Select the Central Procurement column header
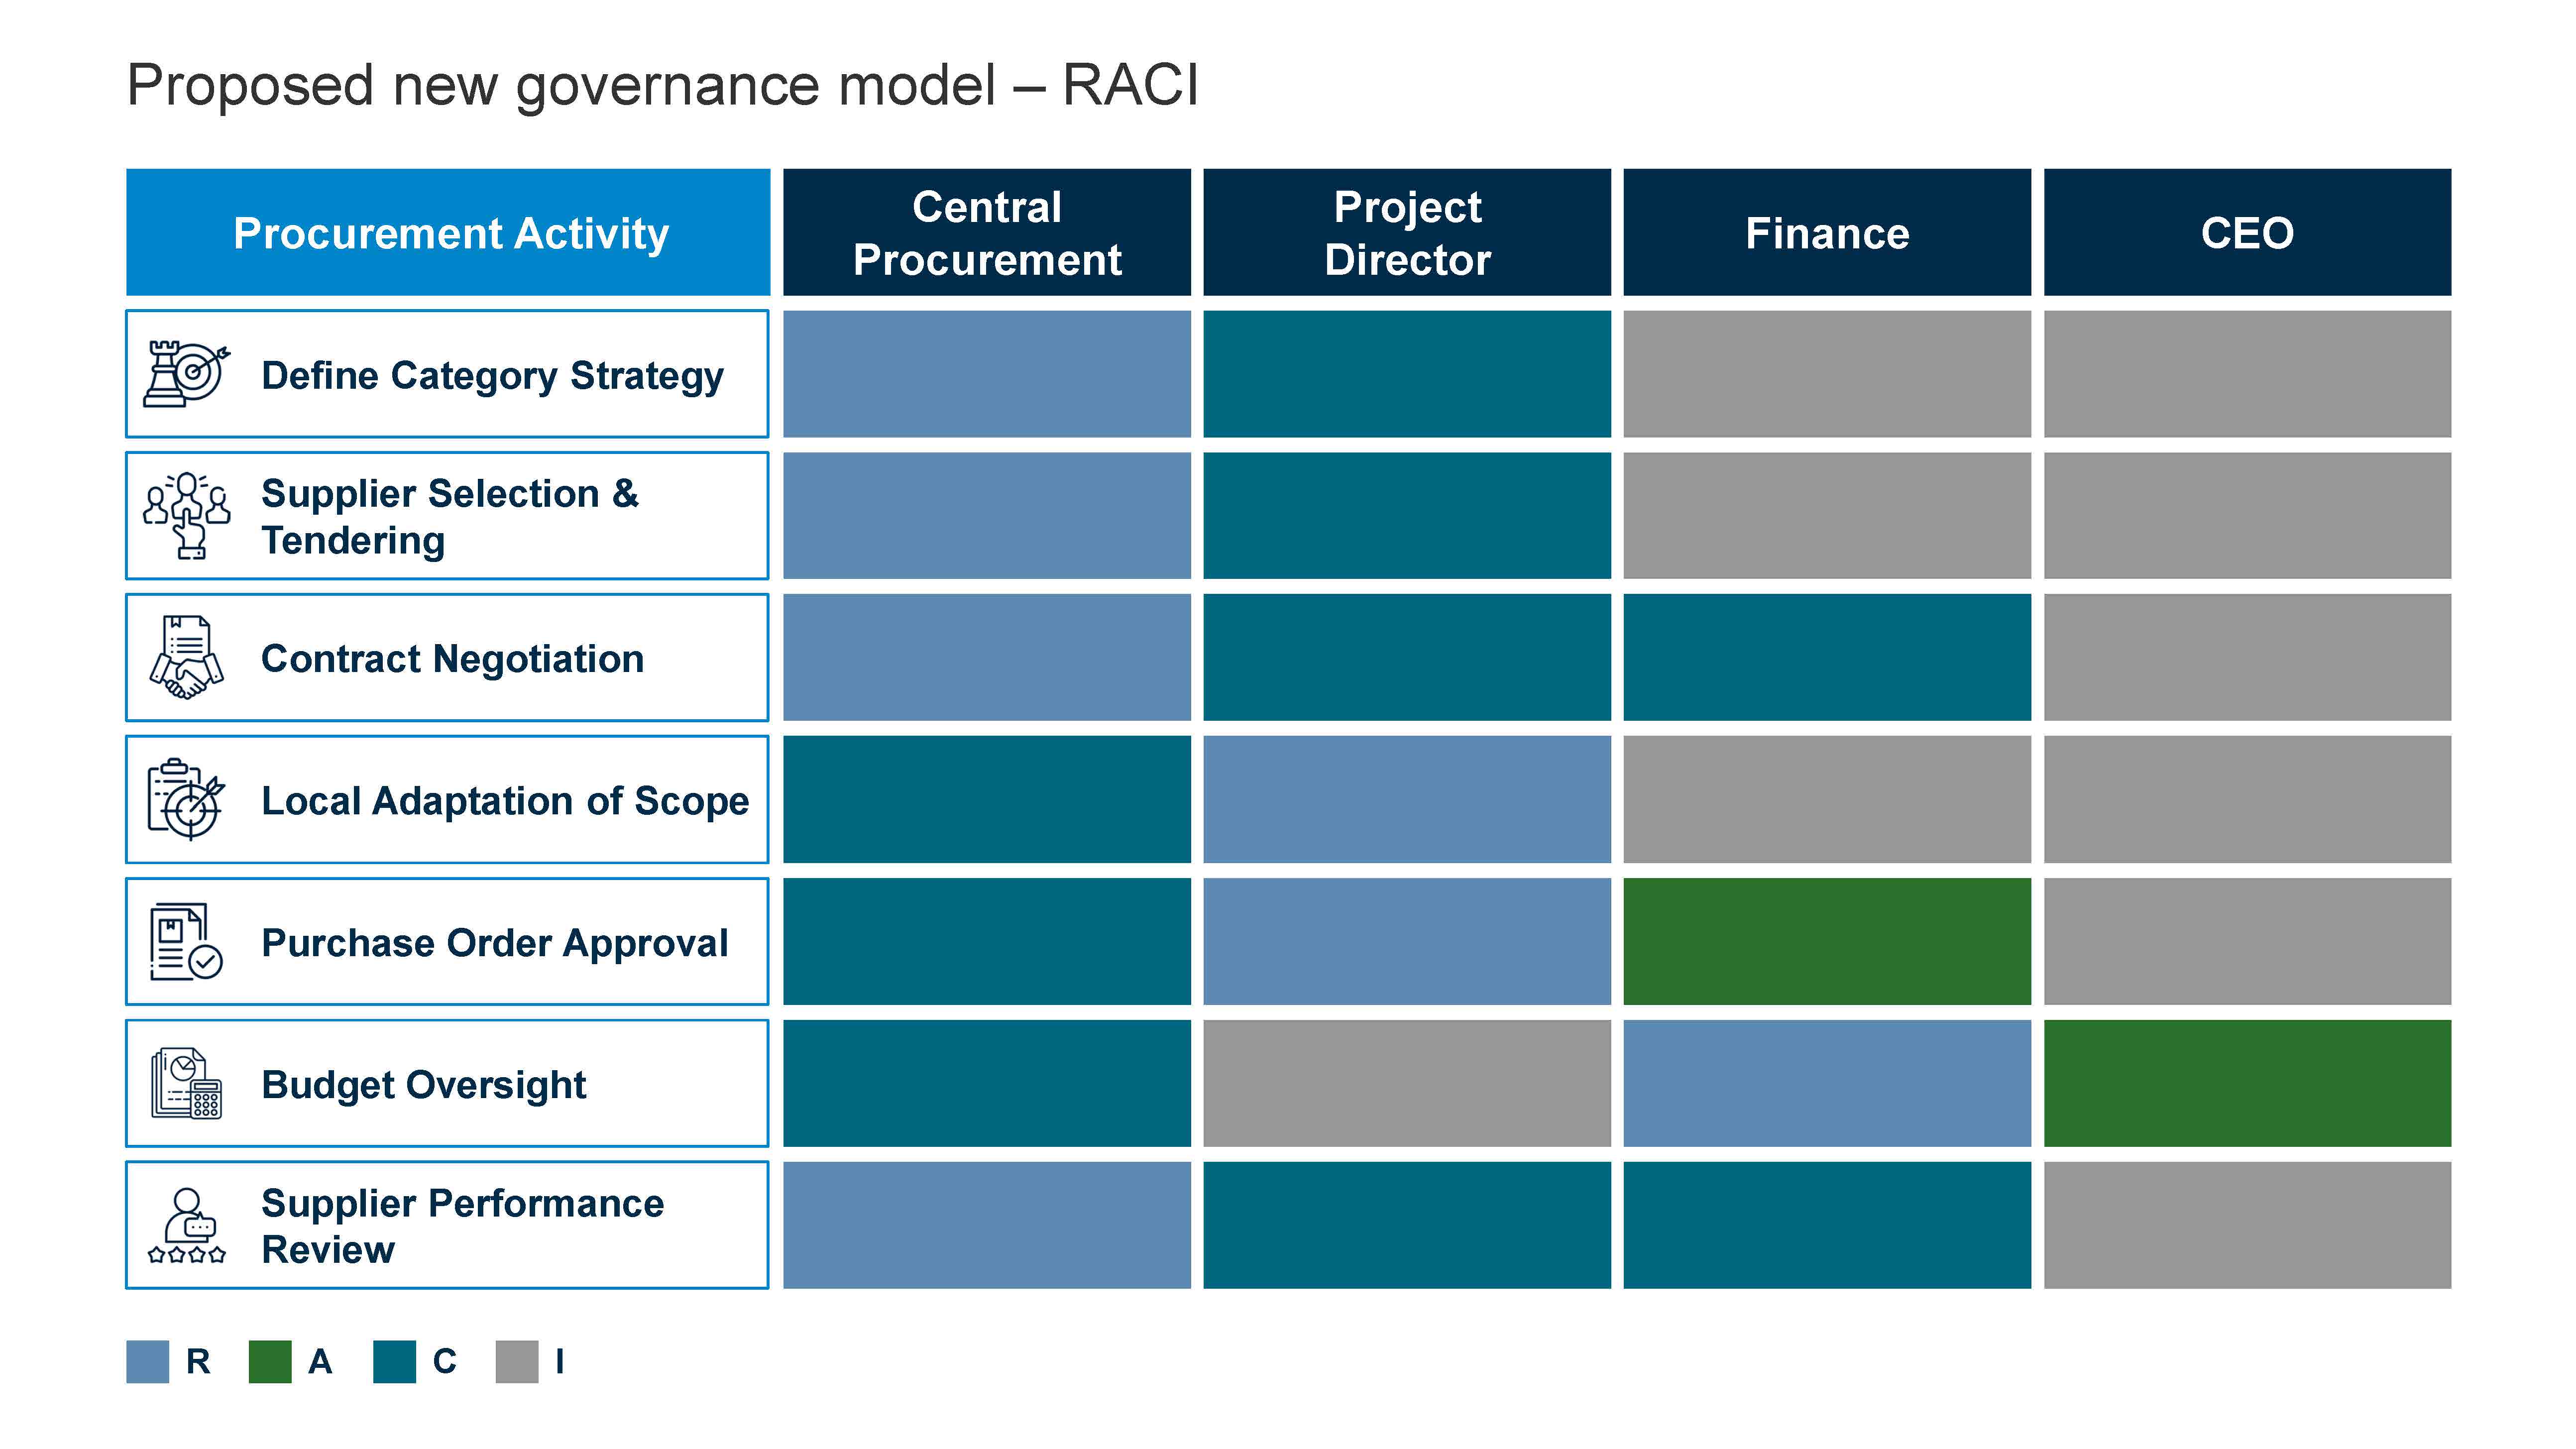Image resolution: width=2576 pixels, height=1449 pixels. pyautogui.click(x=987, y=232)
